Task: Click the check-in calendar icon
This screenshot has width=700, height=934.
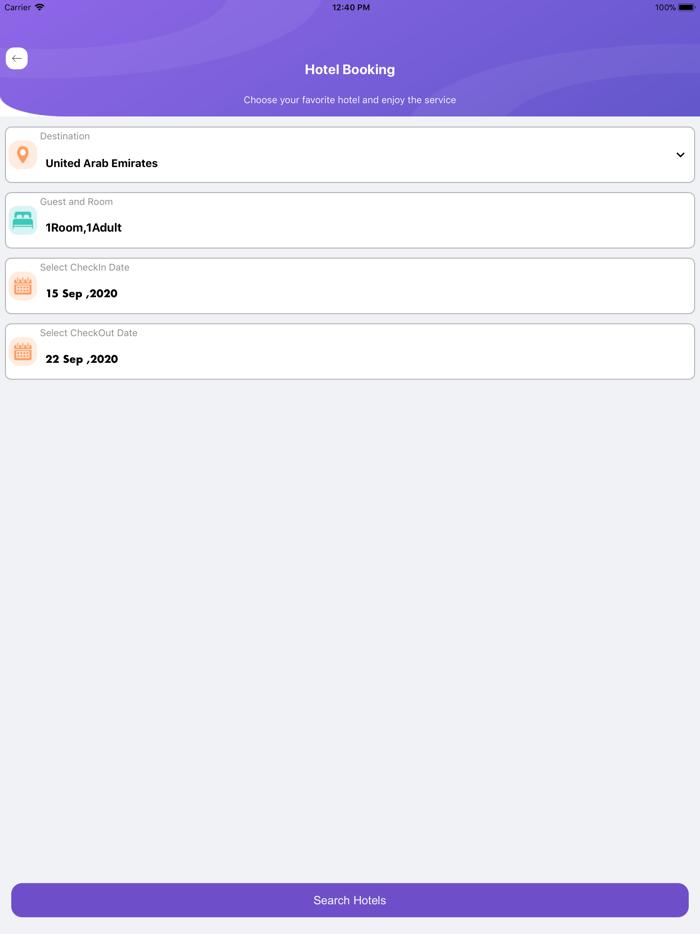Action: pos(23,287)
